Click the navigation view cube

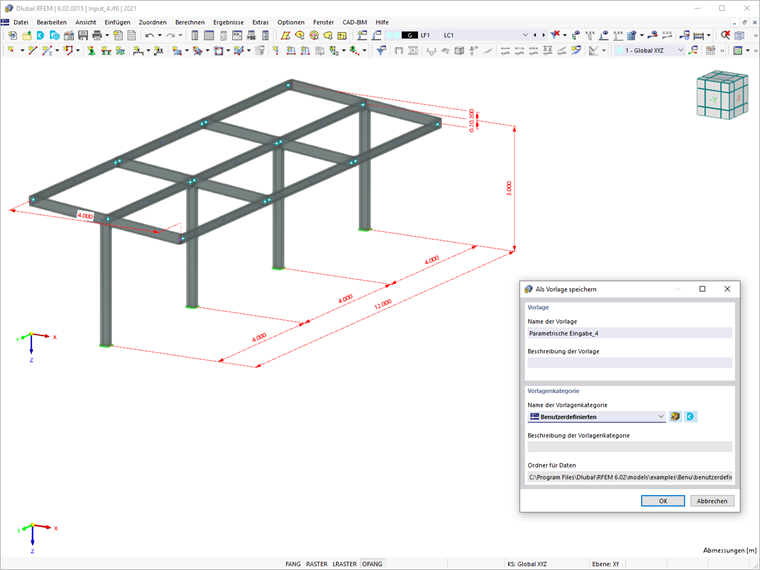tap(722, 95)
